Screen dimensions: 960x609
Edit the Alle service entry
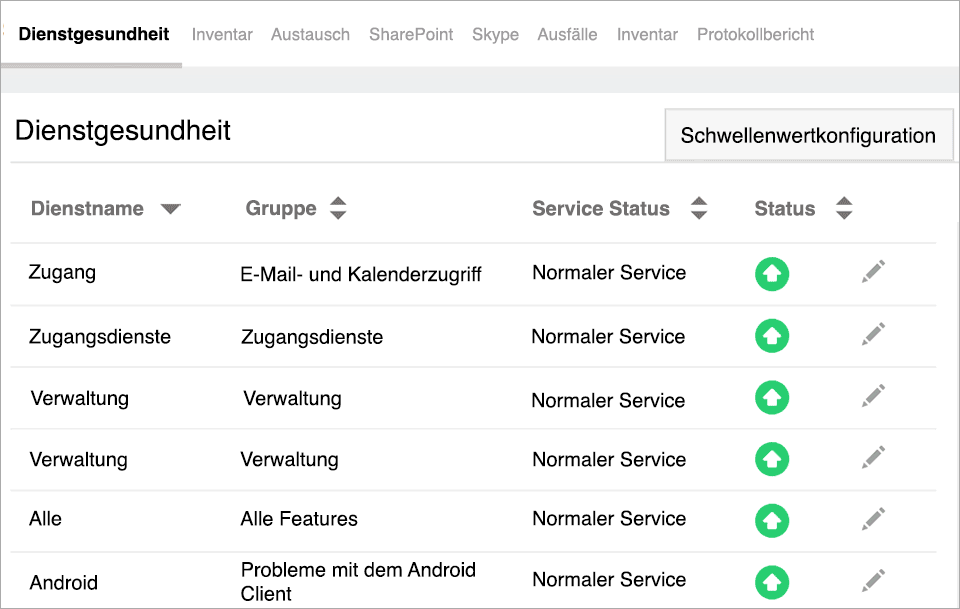tap(873, 518)
